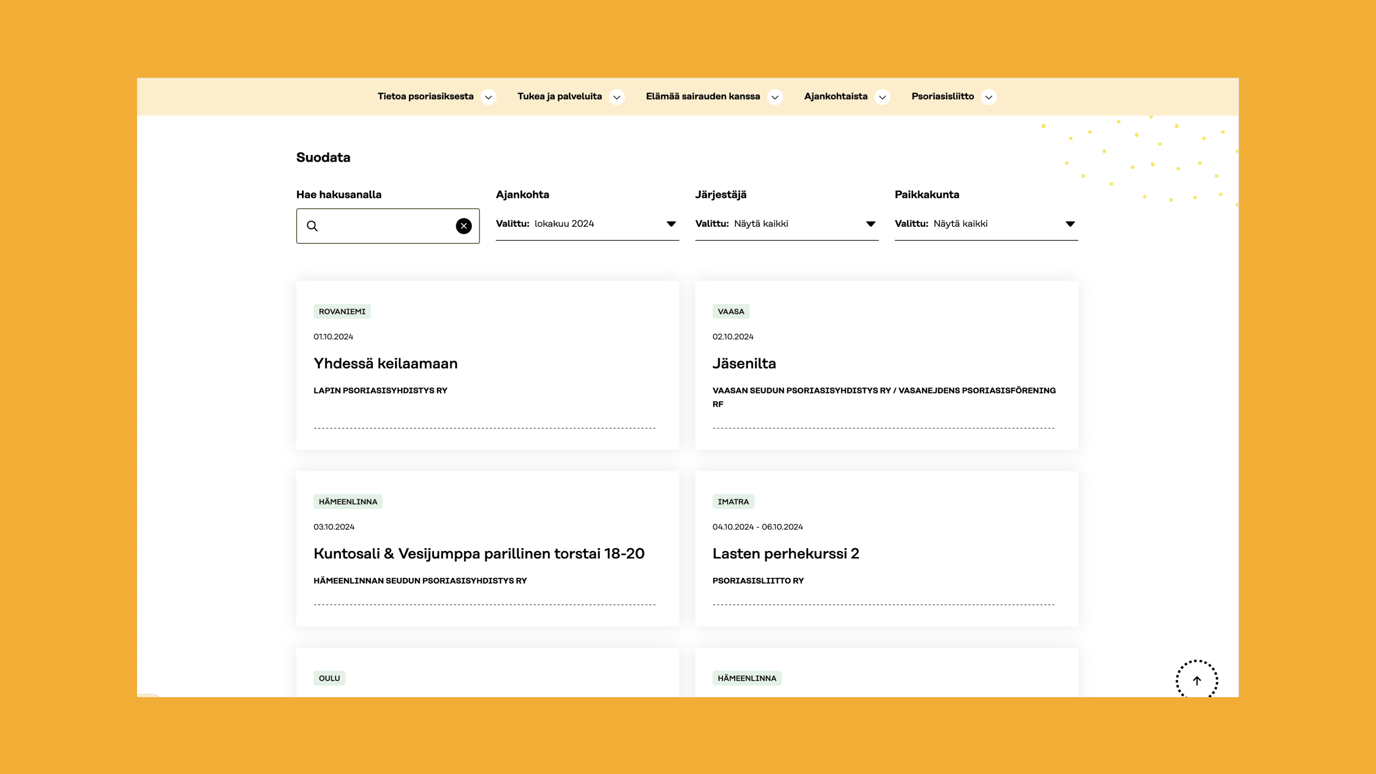Click the date 01.10.2024
This screenshot has width=1376, height=774.
pos(333,337)
